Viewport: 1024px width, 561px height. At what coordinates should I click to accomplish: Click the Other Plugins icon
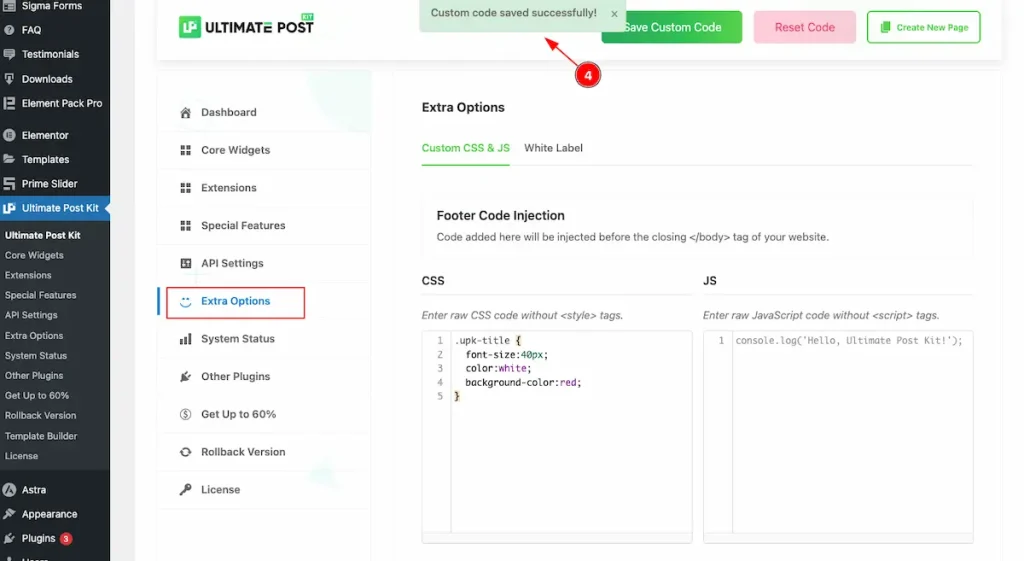(x=185, y=377)
